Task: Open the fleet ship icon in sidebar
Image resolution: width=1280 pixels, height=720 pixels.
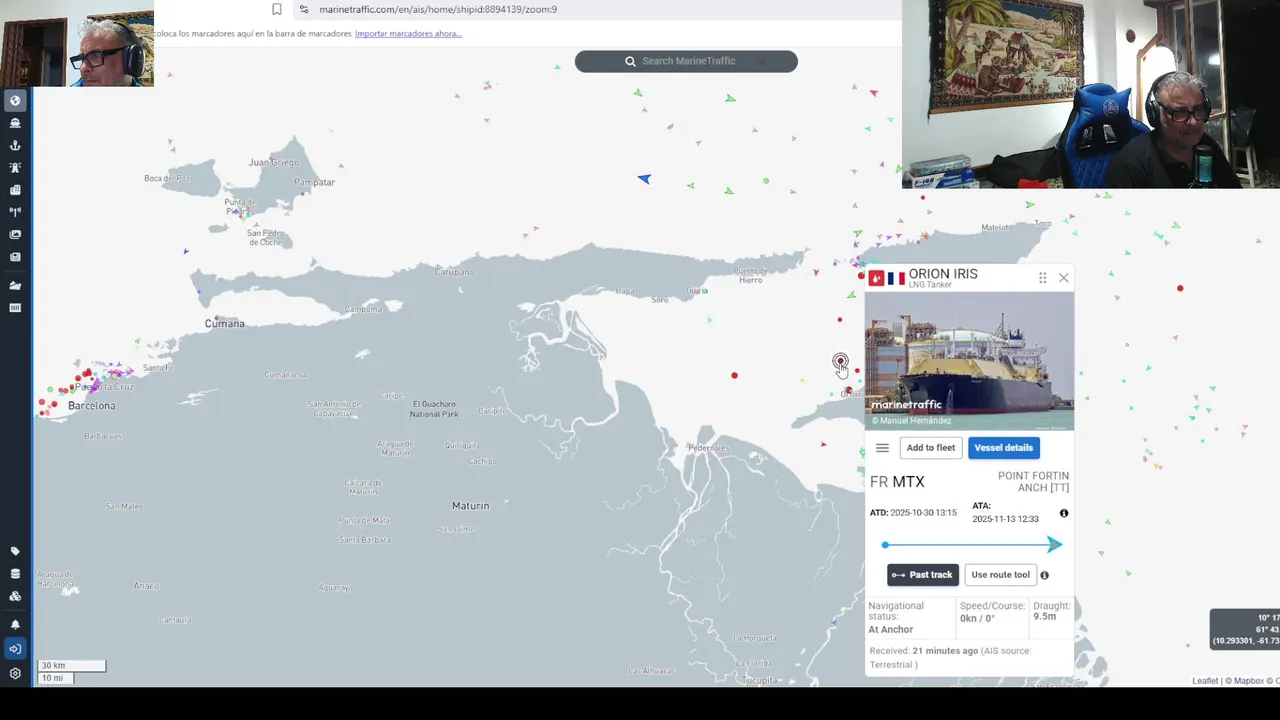Action: tap(15, 285)
